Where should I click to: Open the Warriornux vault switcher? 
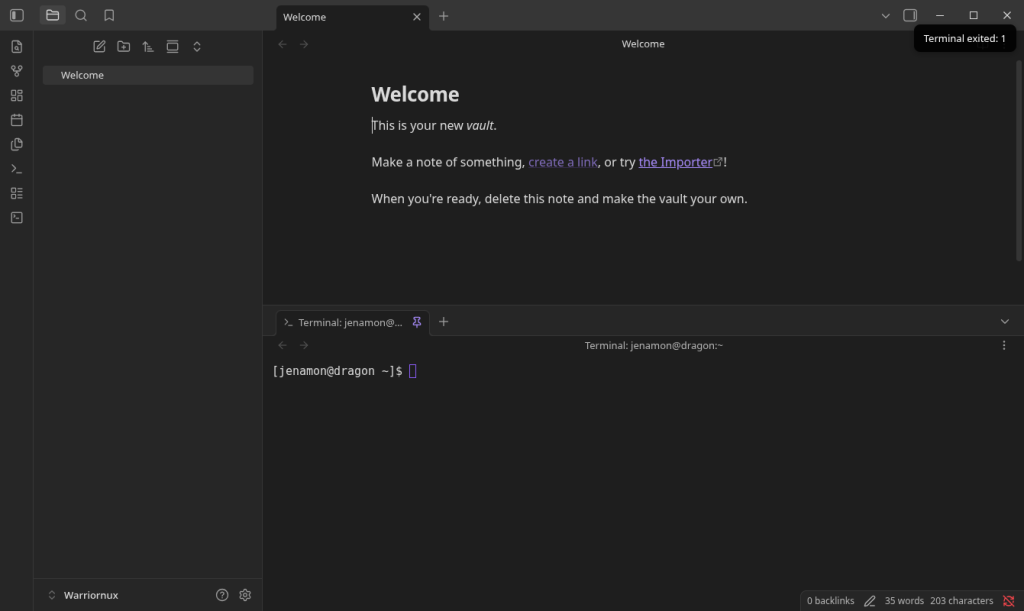point(83,595)
